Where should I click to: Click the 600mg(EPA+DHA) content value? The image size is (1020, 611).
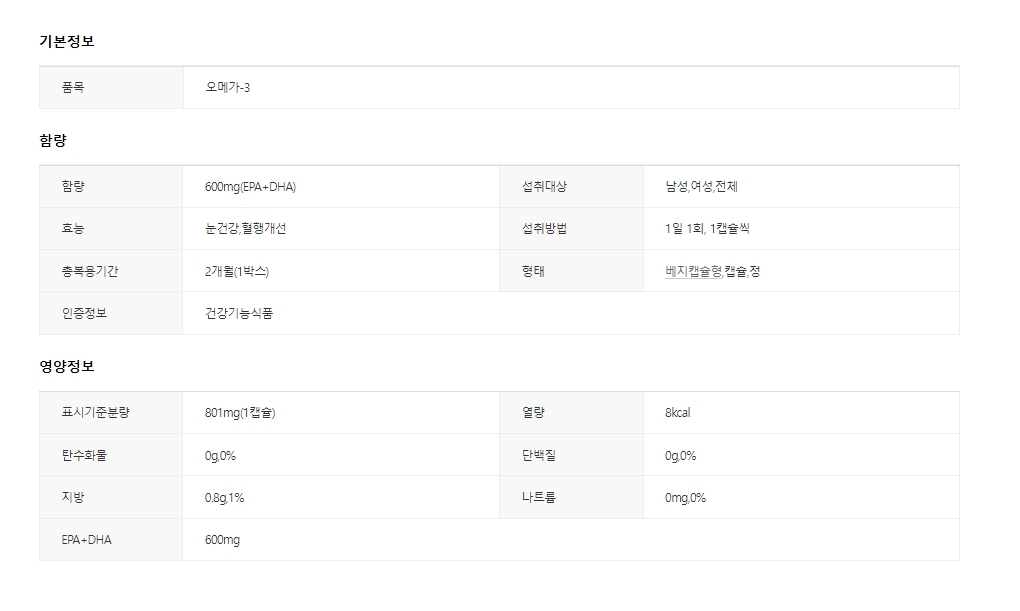tap(250, 187)
